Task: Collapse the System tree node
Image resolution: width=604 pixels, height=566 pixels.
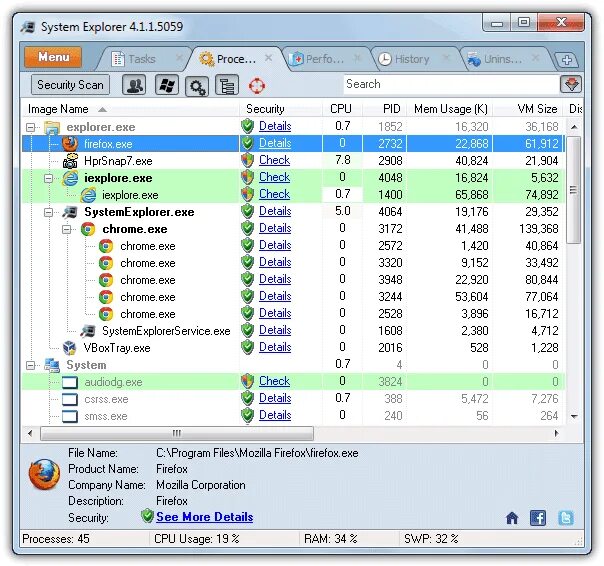Action: pos(30,365)
